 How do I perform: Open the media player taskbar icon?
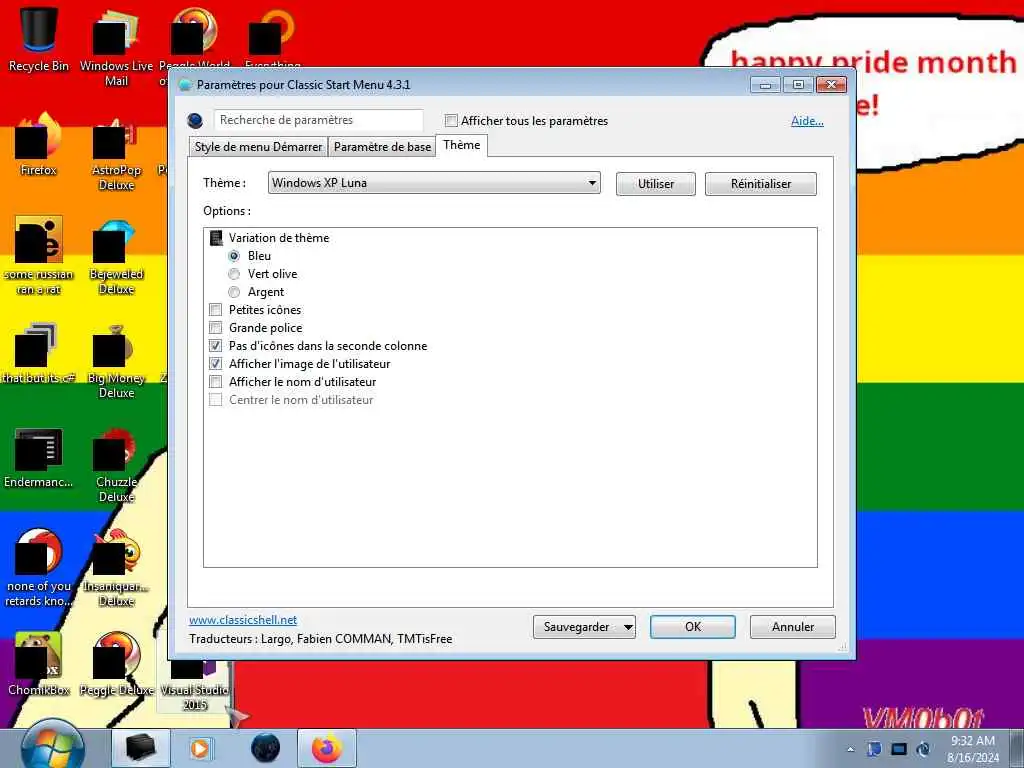click(x=200, y=748)
